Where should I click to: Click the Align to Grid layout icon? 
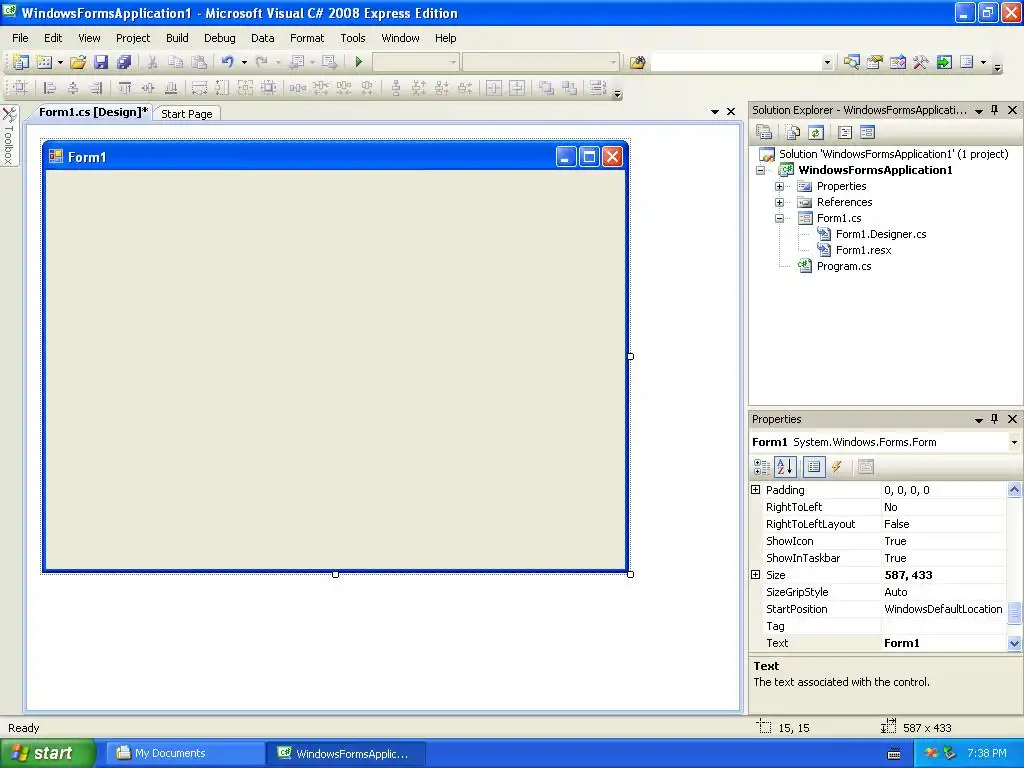[20, 88]
